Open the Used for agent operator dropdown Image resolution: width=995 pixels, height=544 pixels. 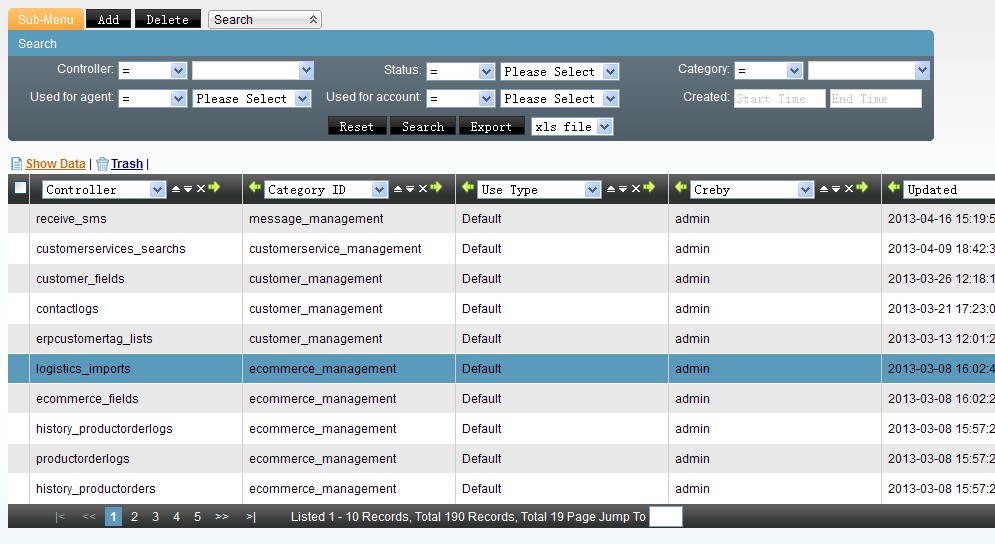(x=152, y=98)
